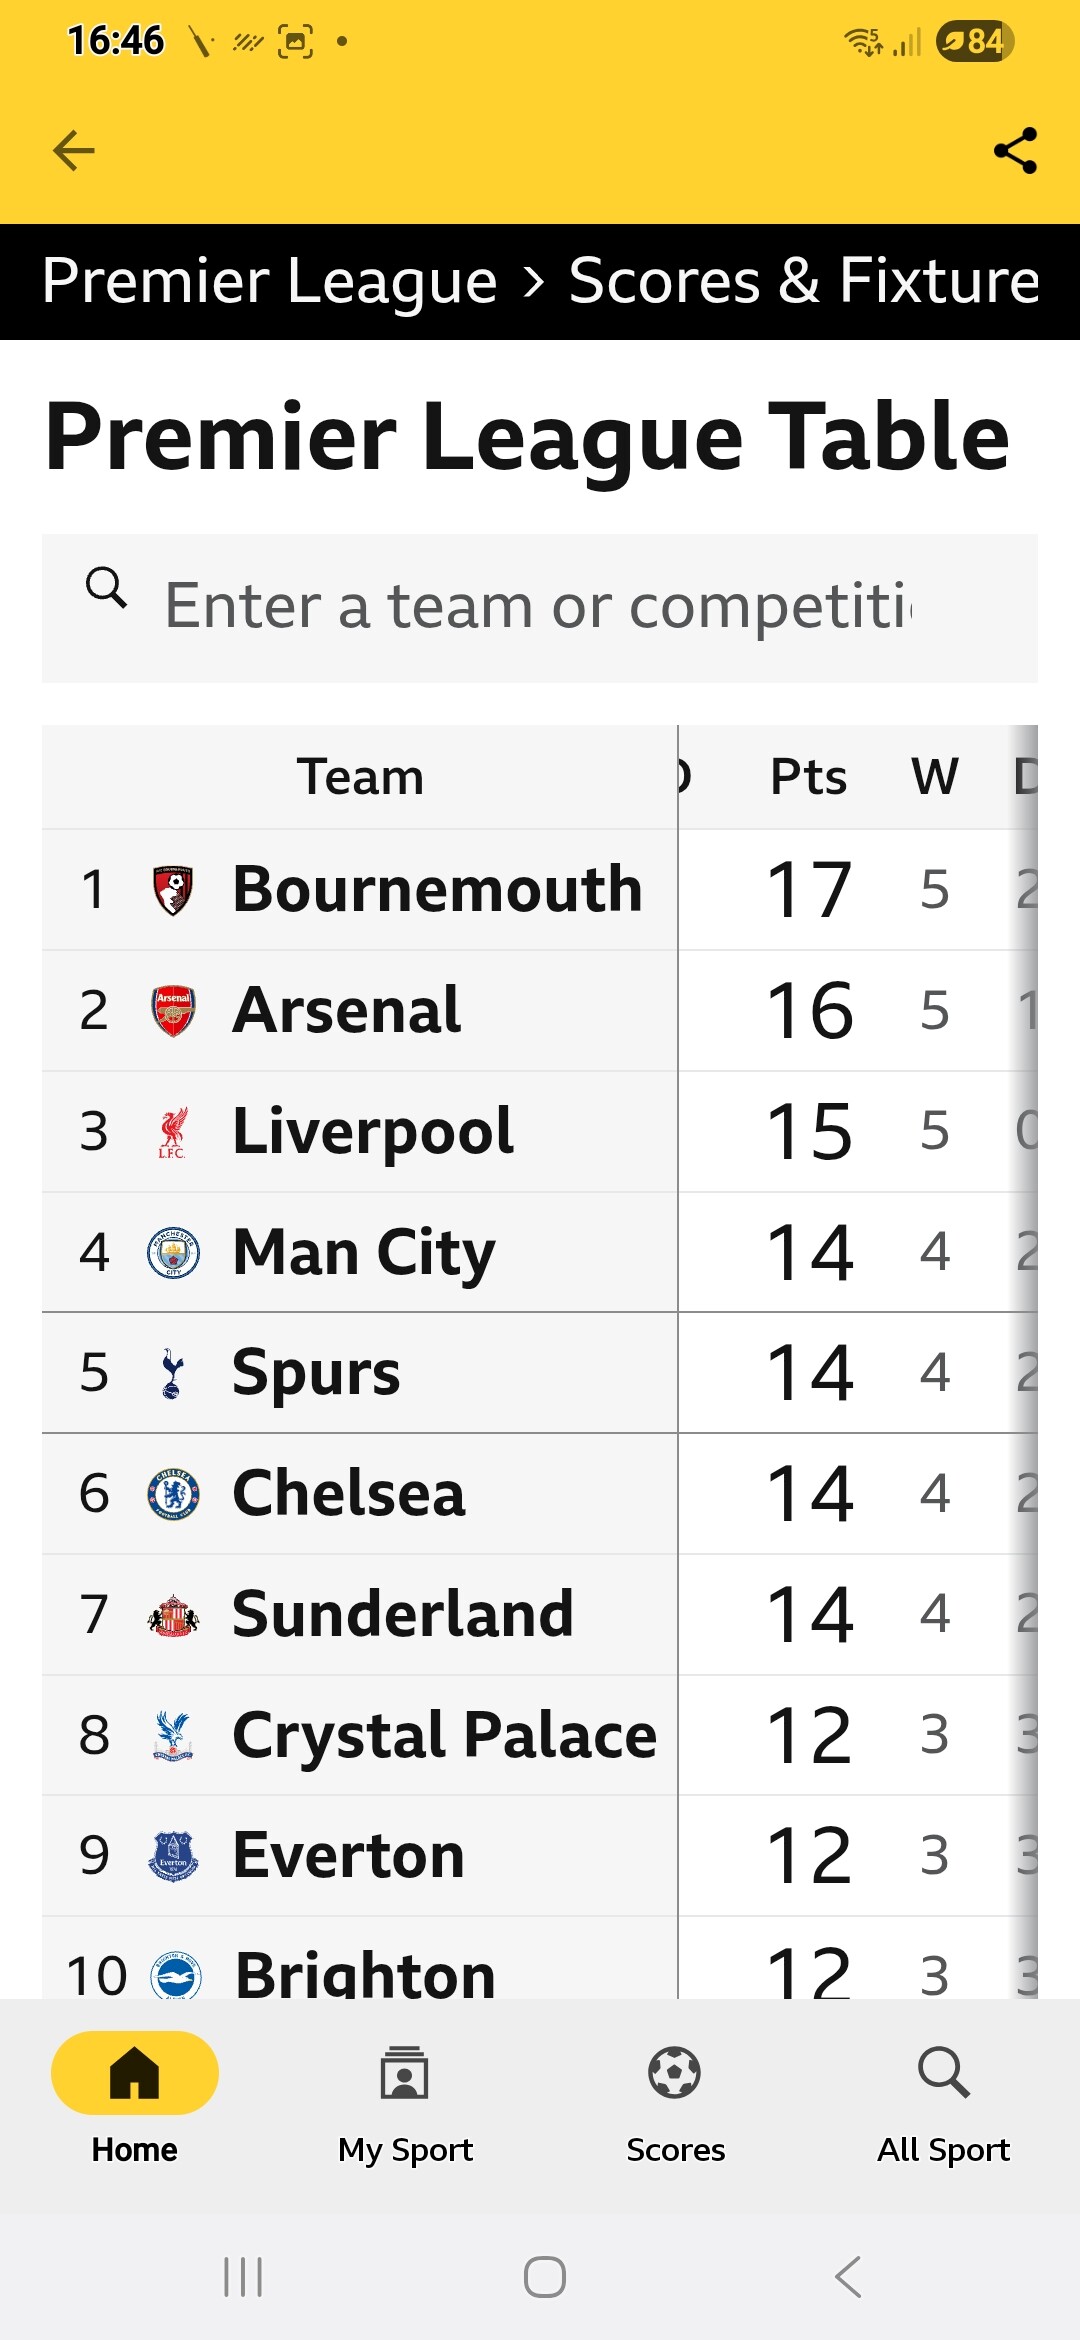Tap the search magnifier icon in field
Image resolution: width=1080 pixels, height=2340 pixels.
coord(106,588)
